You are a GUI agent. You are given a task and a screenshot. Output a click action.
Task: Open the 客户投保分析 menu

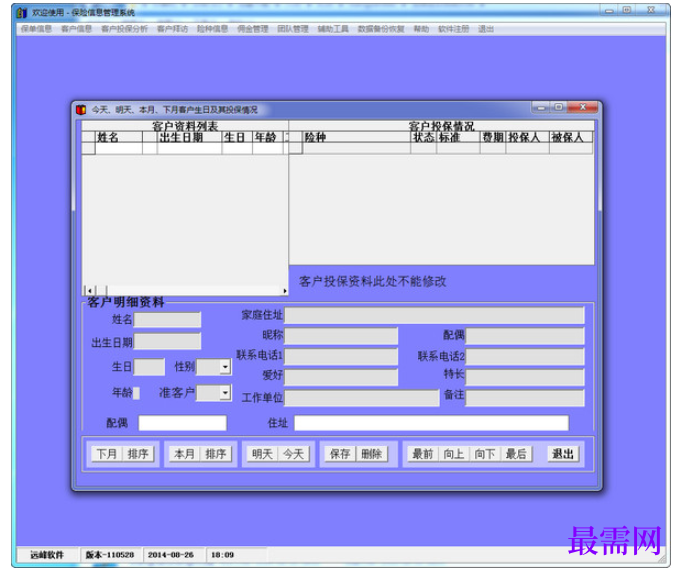[x=124, y=29]
